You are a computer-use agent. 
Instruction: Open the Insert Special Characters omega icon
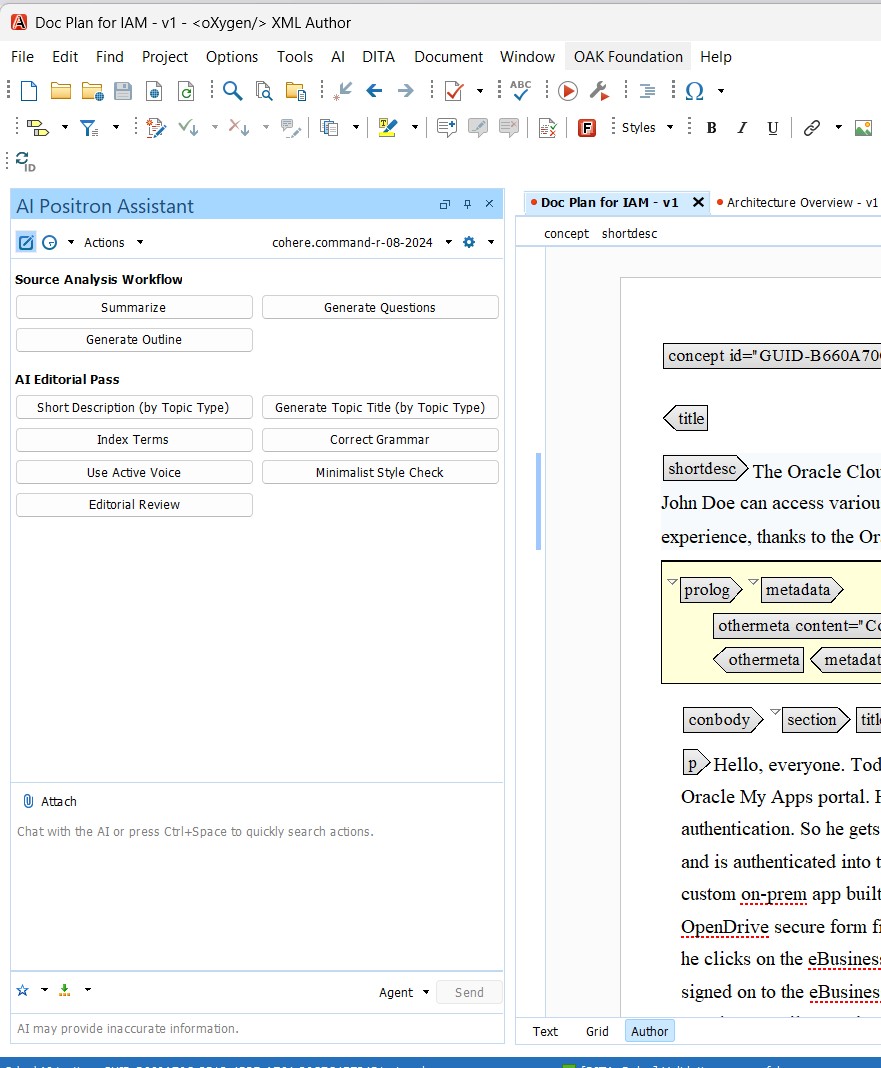coord(694,90)
